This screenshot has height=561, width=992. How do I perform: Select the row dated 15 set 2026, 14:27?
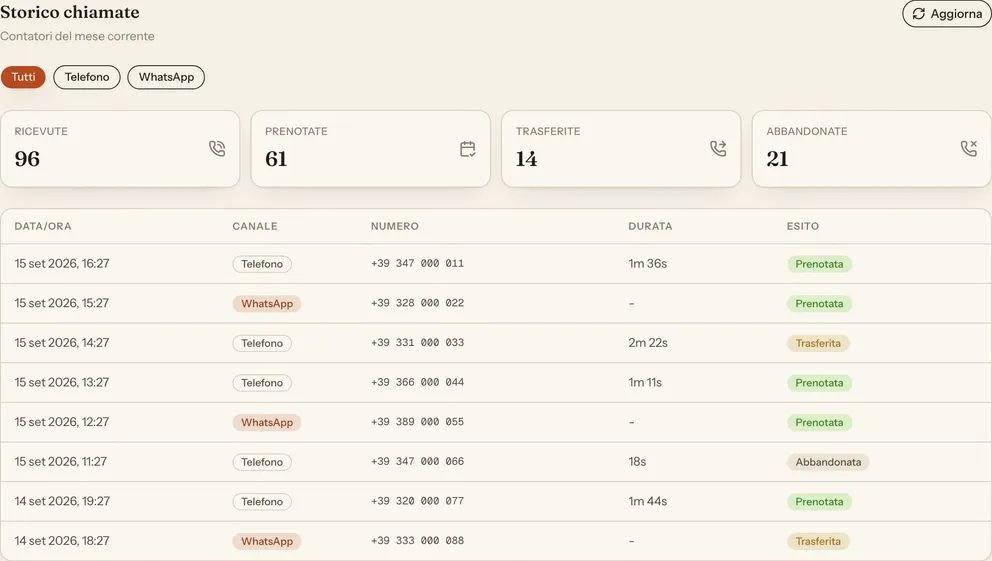[x=496, y=343]
